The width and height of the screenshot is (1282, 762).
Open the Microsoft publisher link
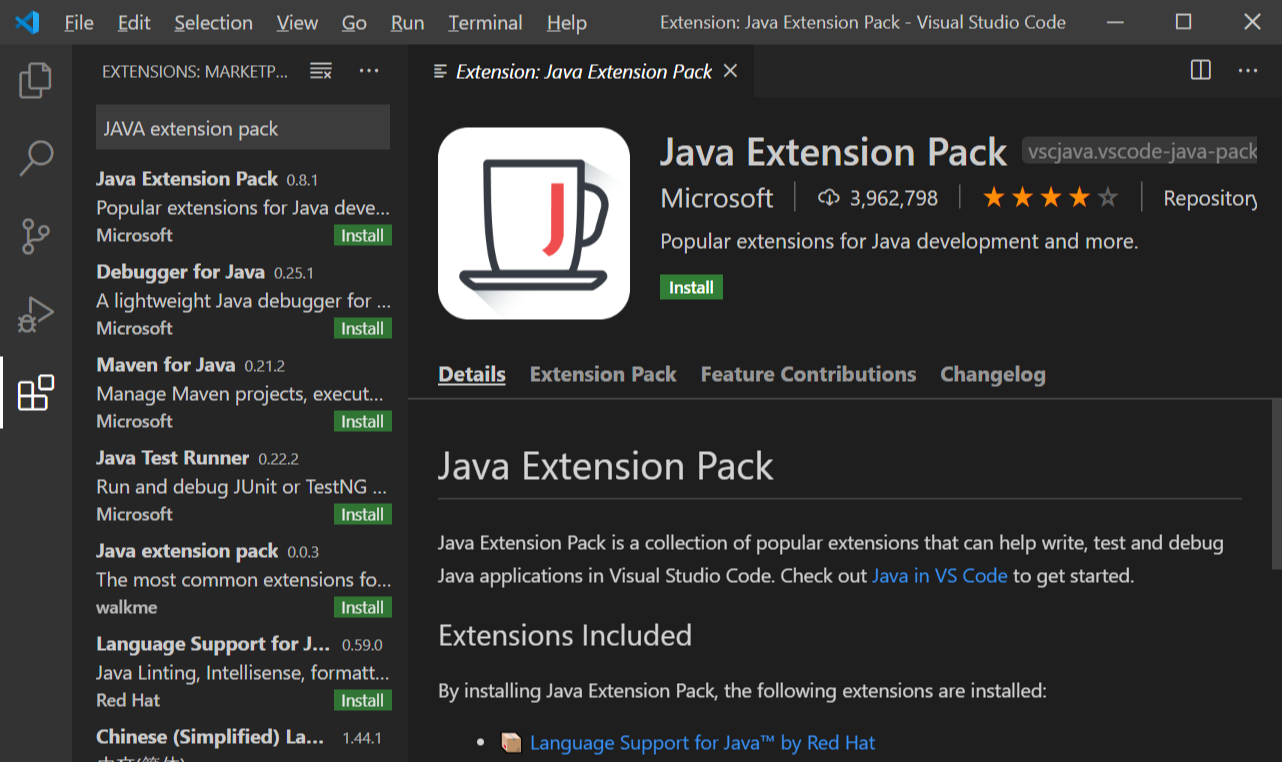[x=717, y=198]
